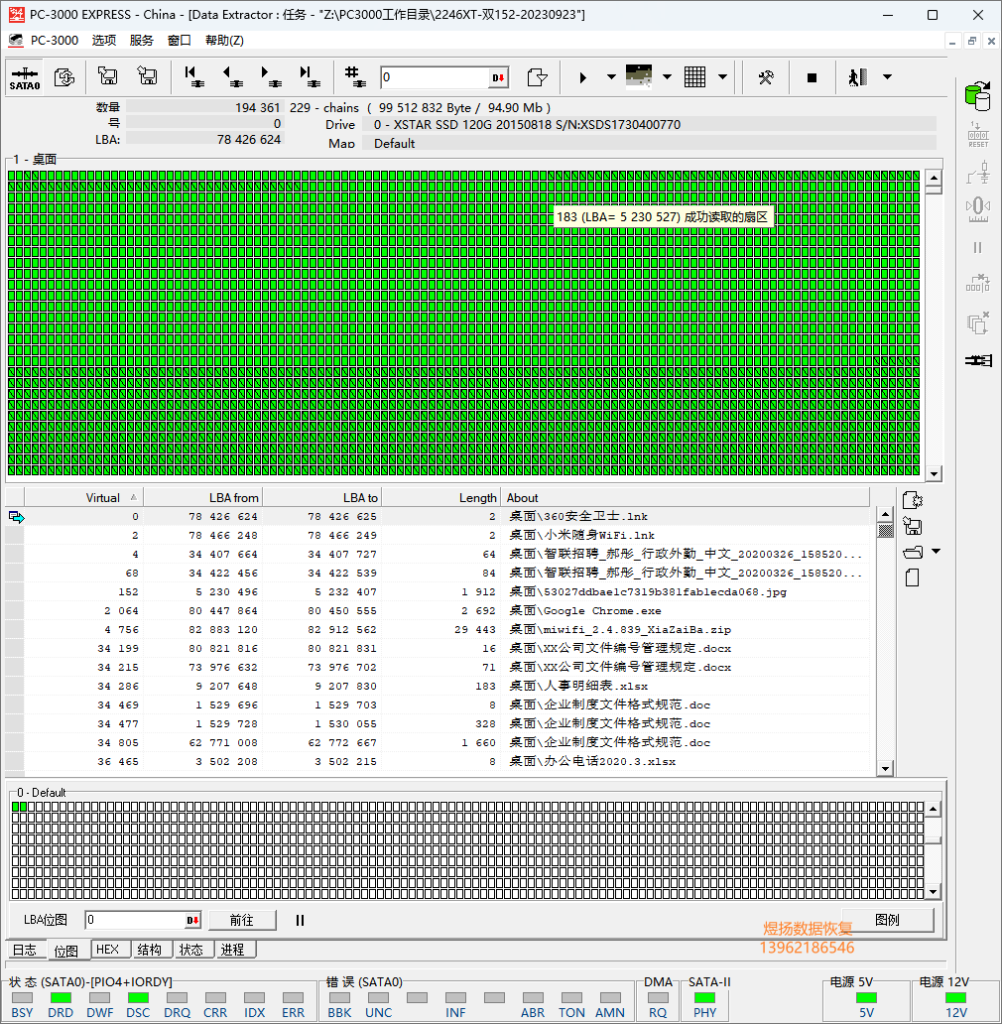Switch to the 进程 tab
Screen dimensions: 1002x1024
[x=233, y=950]
